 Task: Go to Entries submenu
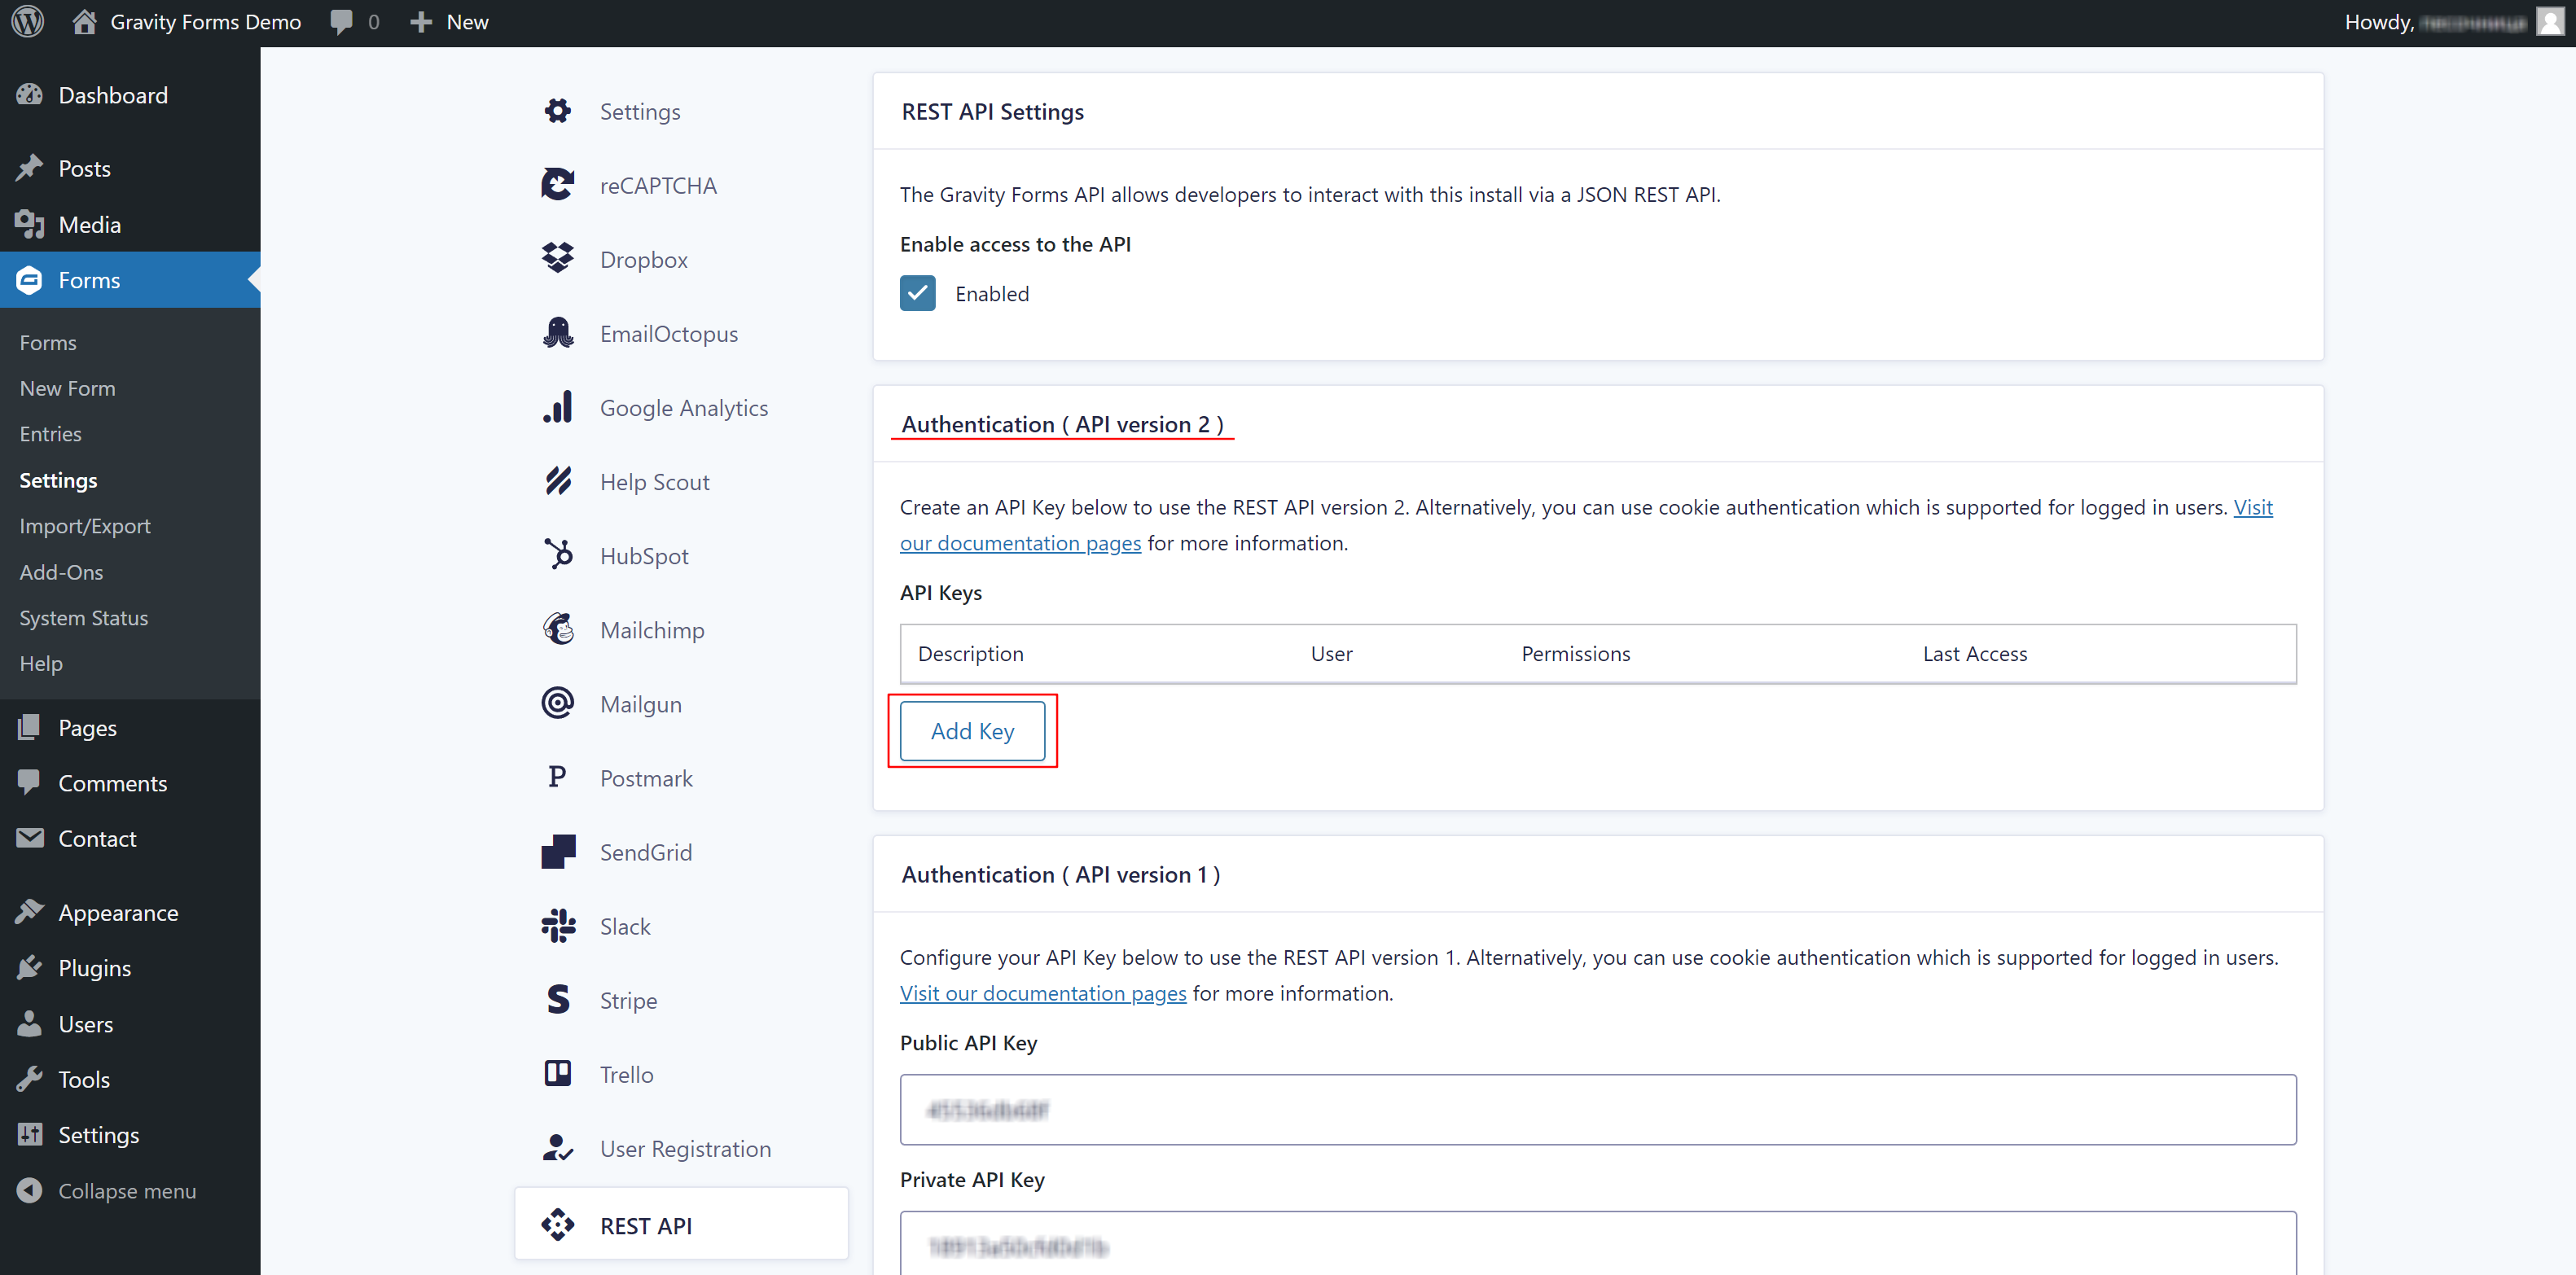(x=50, y=434)
